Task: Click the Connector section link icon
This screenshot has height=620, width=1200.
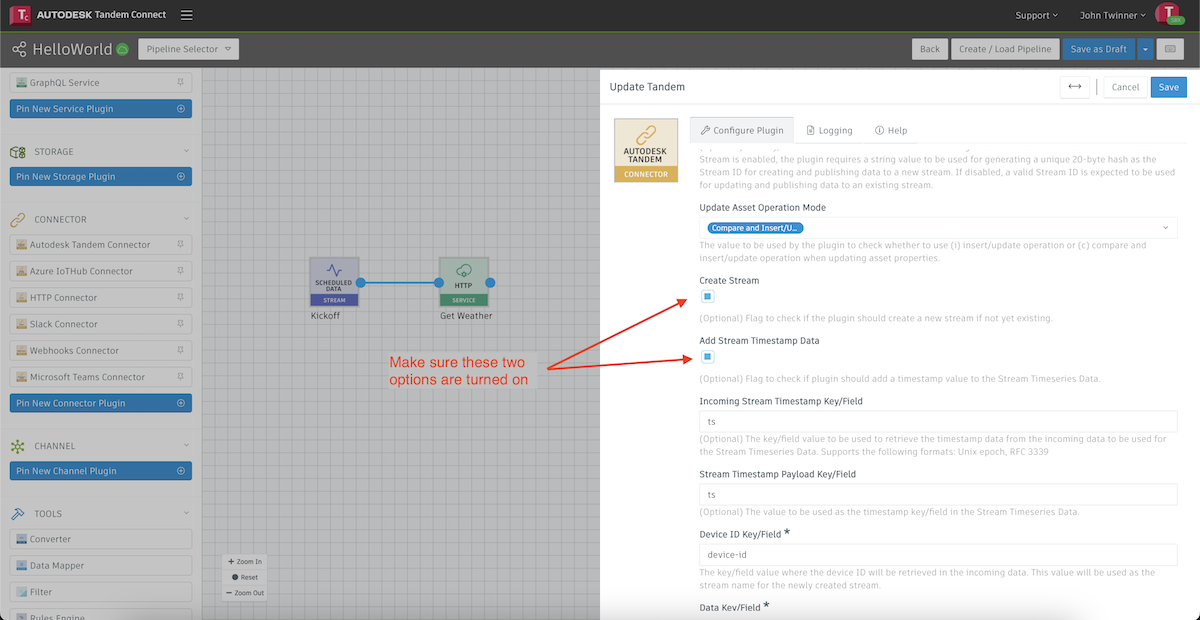Action: point(17,219)
